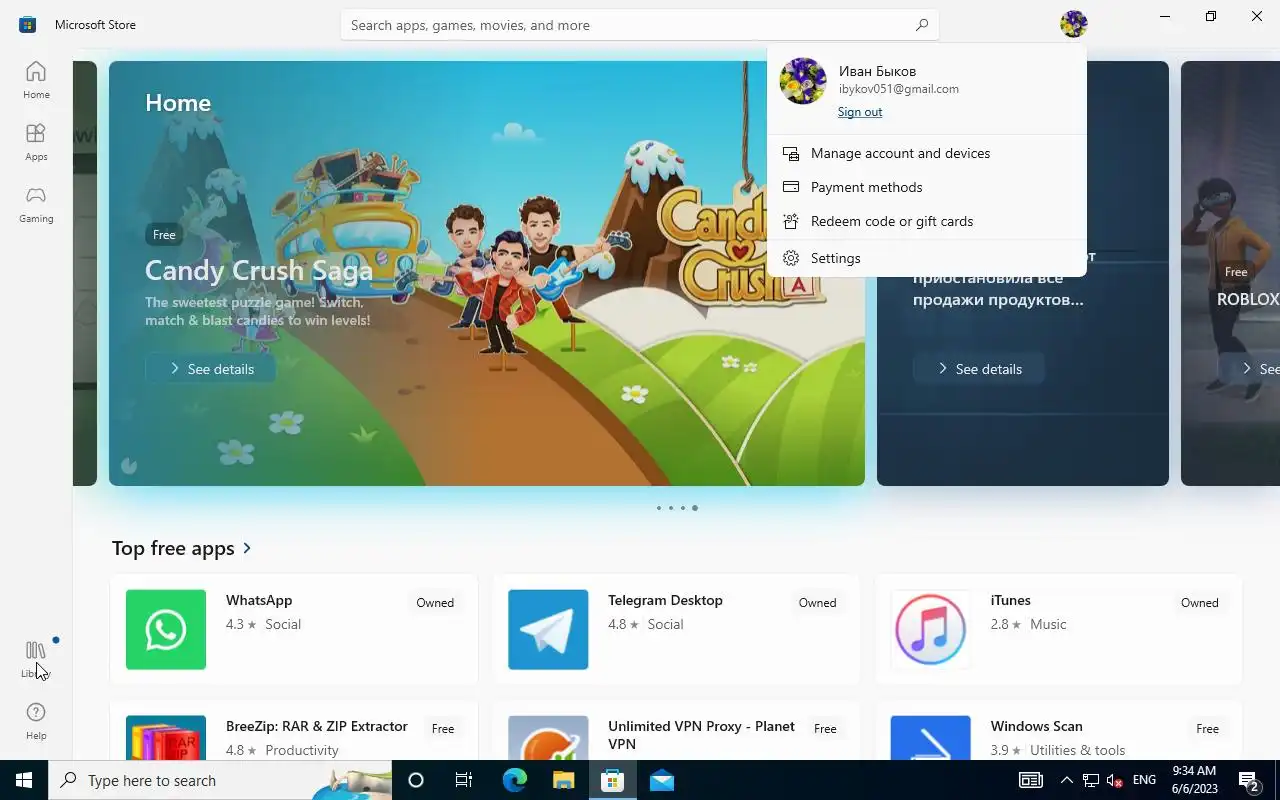Open File Explorer from taskbar
Viewport: 1280px width, 800px height.
[563, 780]
